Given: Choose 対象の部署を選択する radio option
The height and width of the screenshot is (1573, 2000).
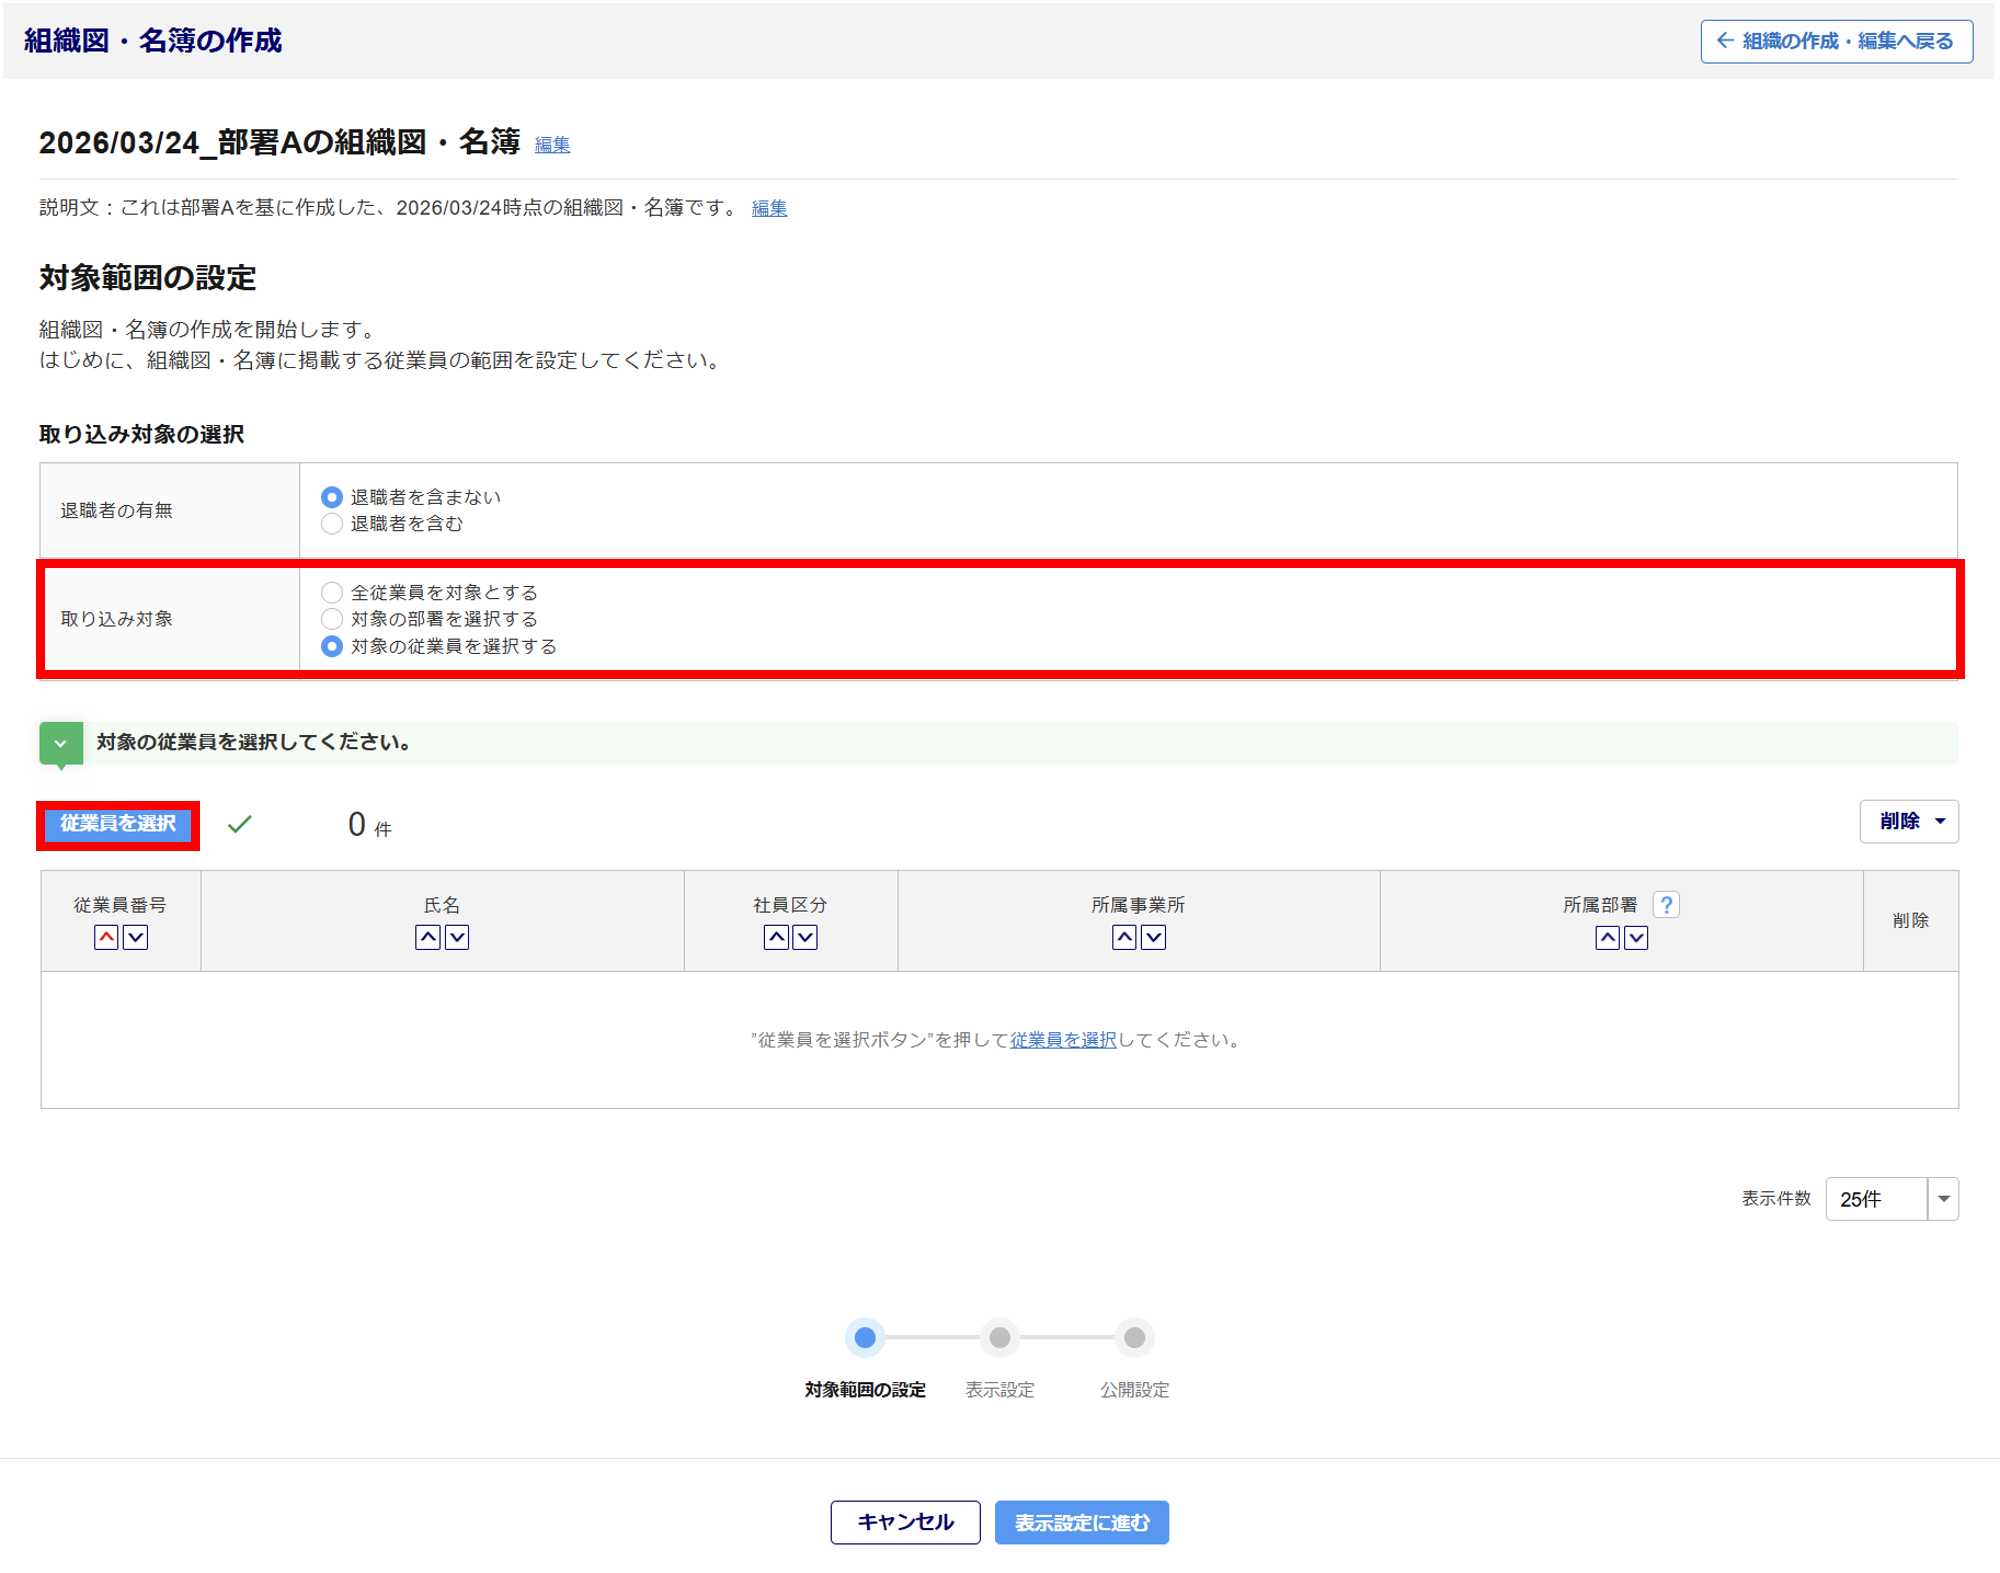Looking at the screenshot, I should [332, 619].
